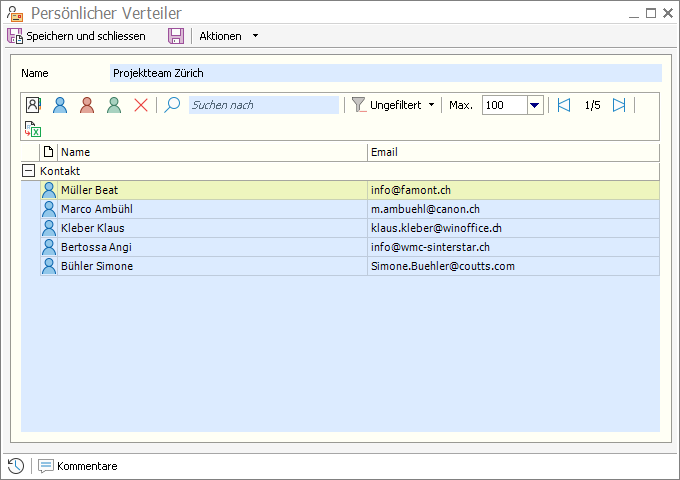Viewport: 680px width, 480px height.
Task: Click the red person icon
Action: (x=87, y=105)
